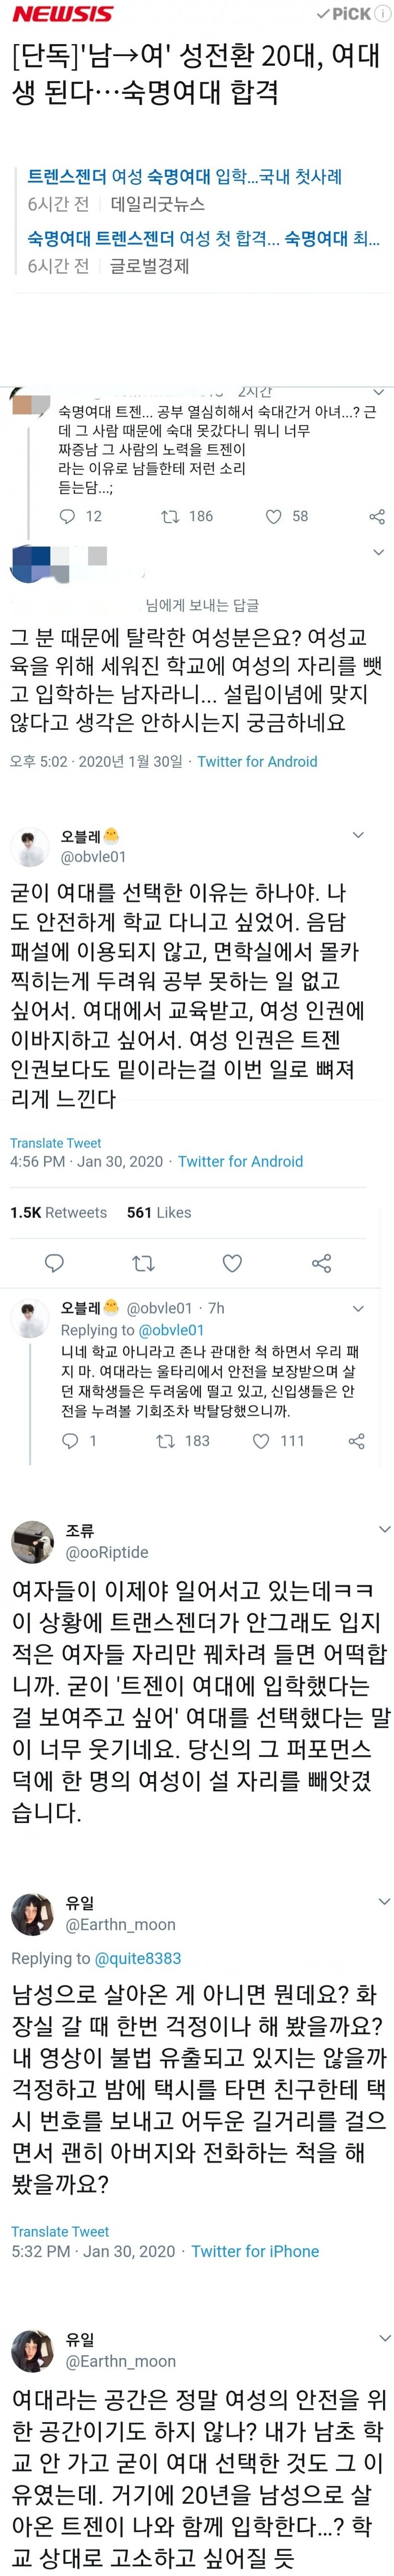This screenshot has width=394, height=2576.
Task: Open the 글로벌경제 숙명여대 트렌스젠더 article
Action: click(x=203, y=238)
